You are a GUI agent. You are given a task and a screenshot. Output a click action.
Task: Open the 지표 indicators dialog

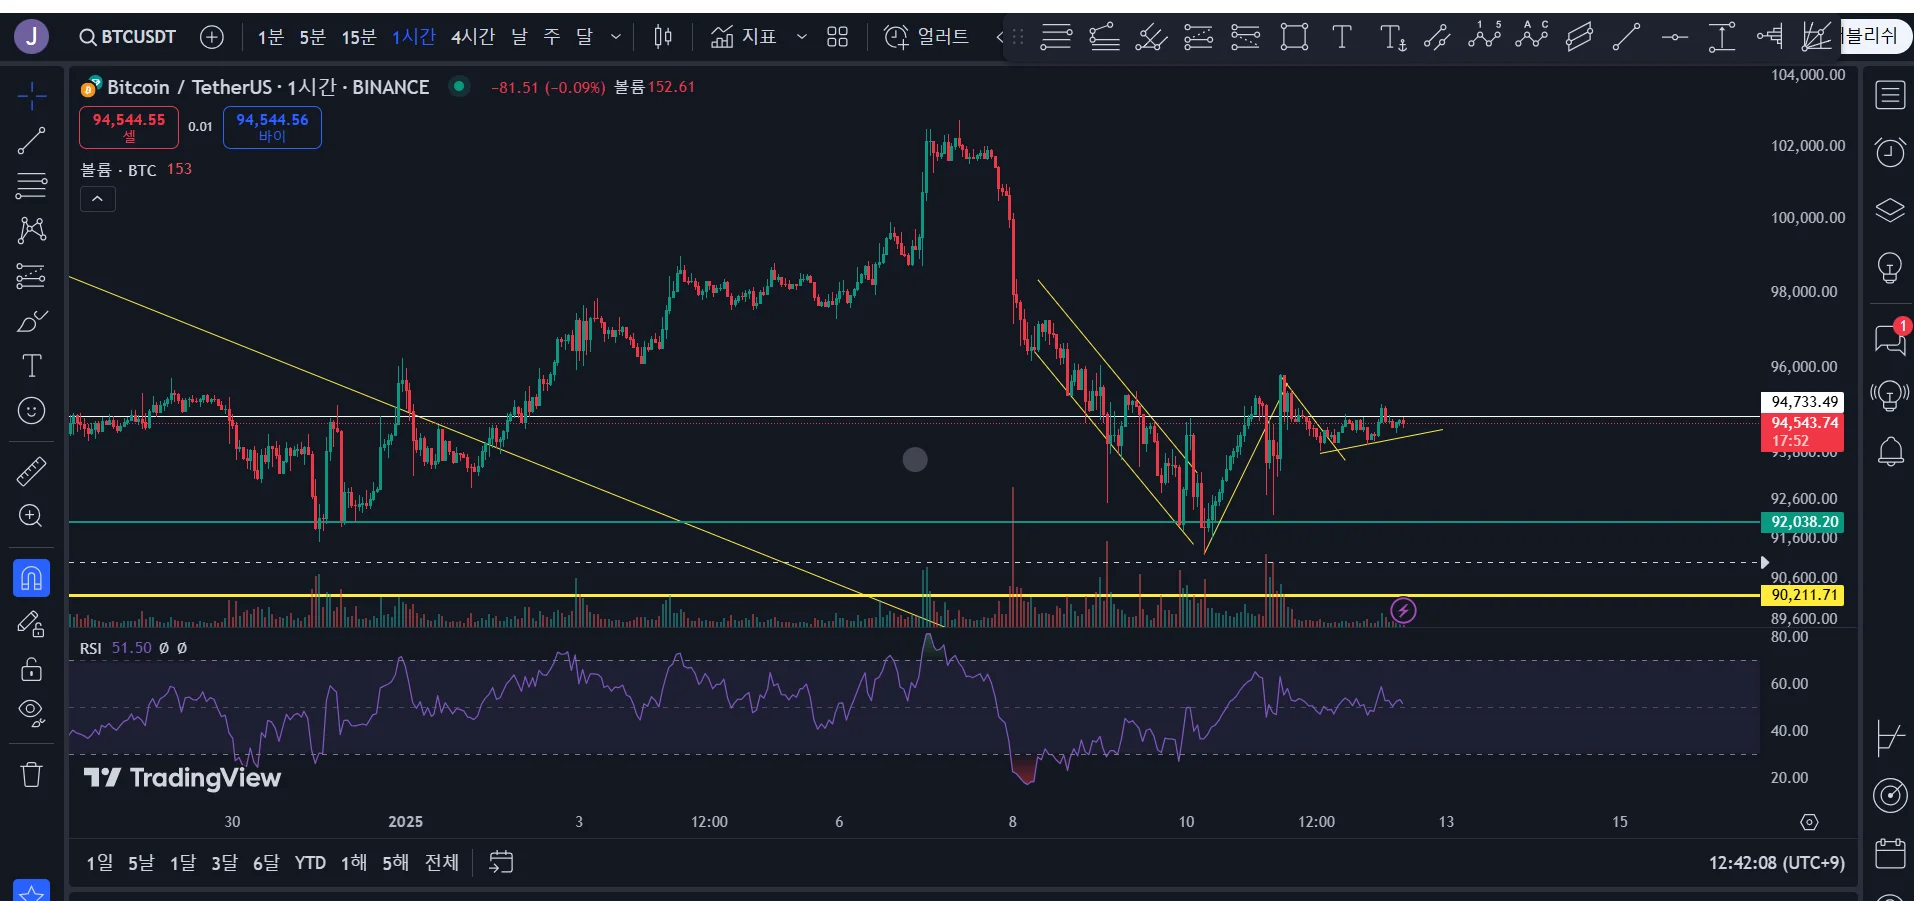click(743, 37)
